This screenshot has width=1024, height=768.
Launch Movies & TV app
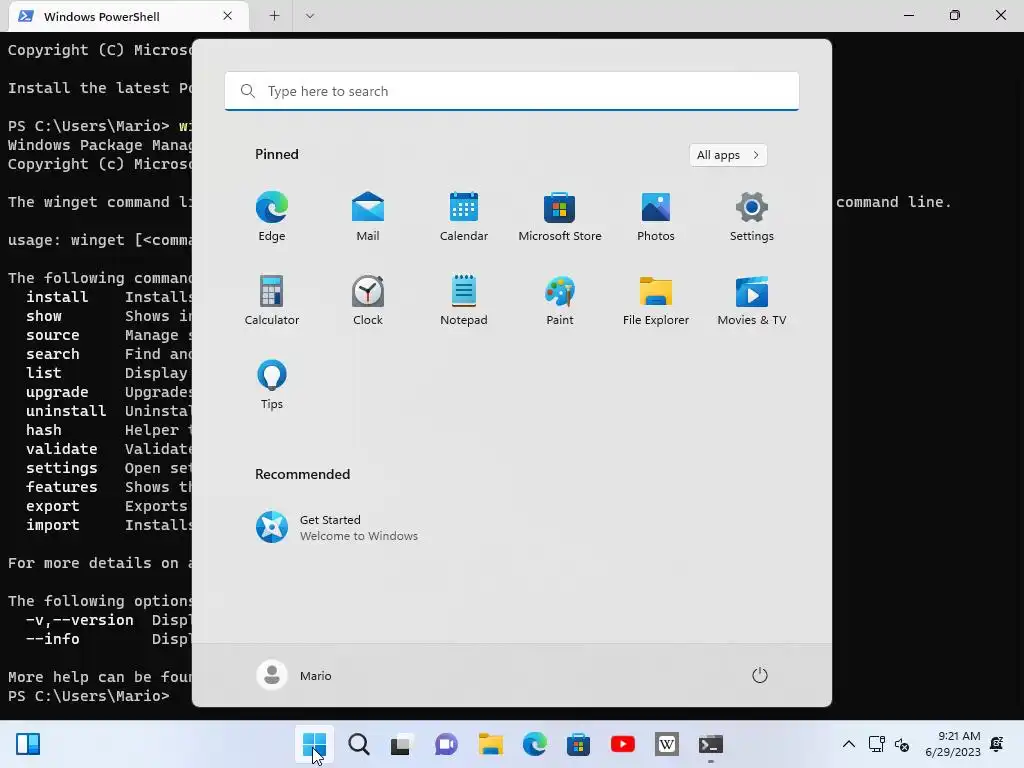tap(752, 300)
